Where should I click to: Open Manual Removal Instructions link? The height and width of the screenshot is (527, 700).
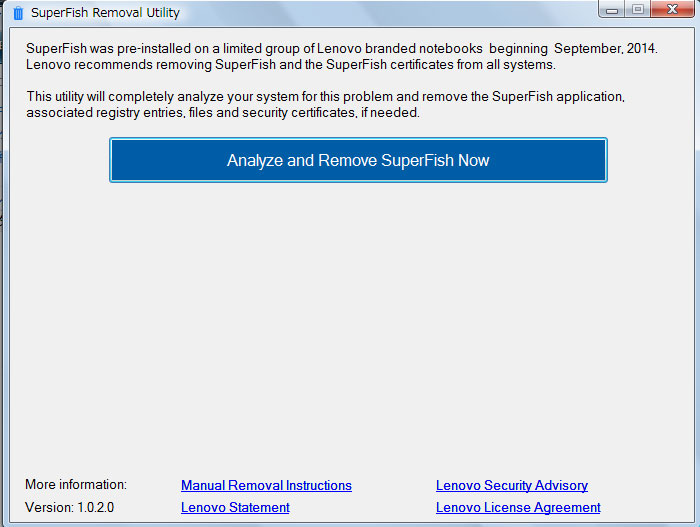[x=266, y=485]
